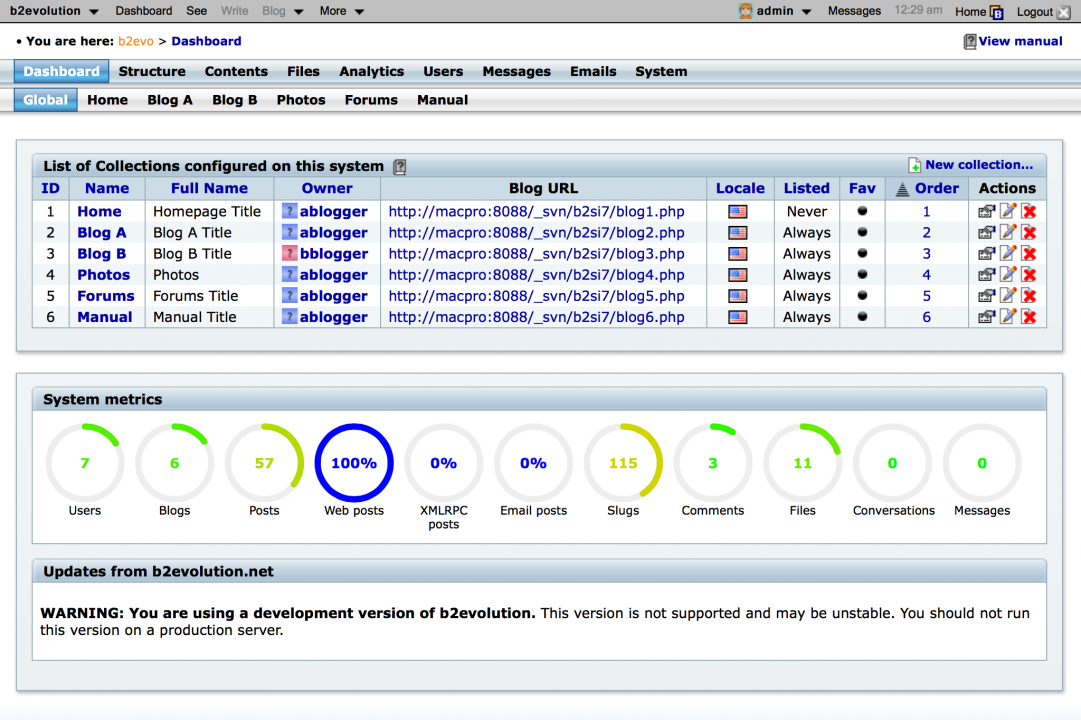This screenshot has width=1081, height=720.
Task: Click the pencil edit icon for Blog B
Action: [x=1008, y=254]
